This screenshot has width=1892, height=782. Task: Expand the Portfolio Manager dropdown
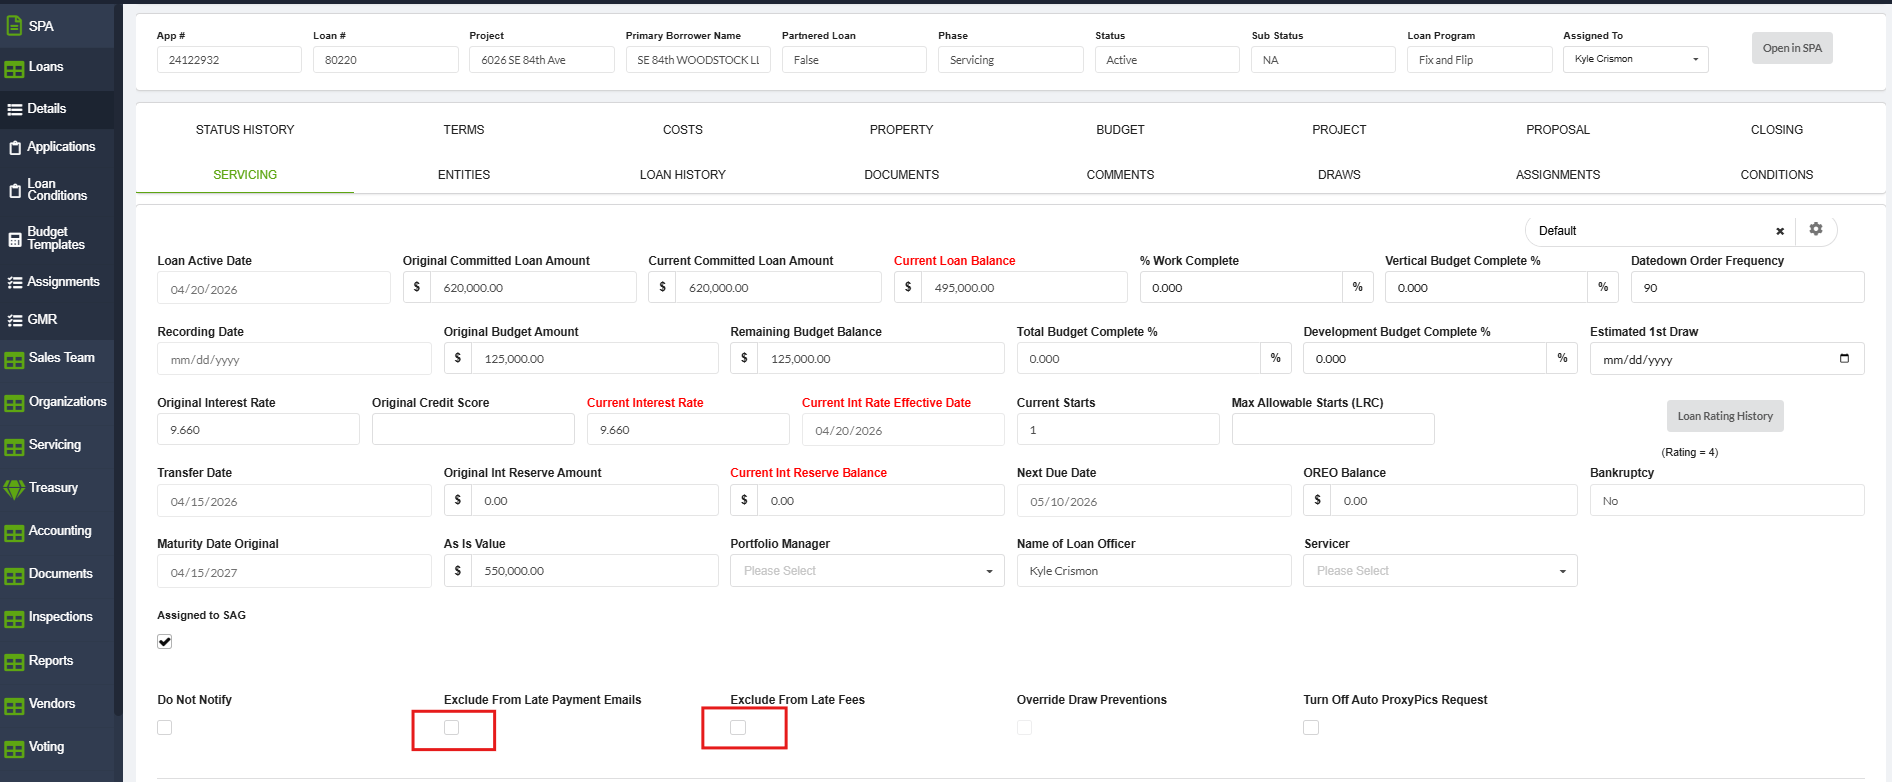coord(867,571)
